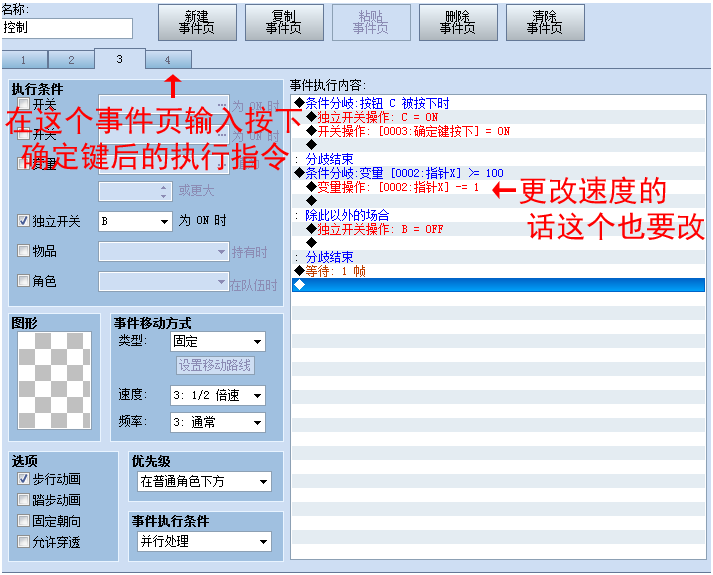Click the 复制事件页 button

click(284, 23)
